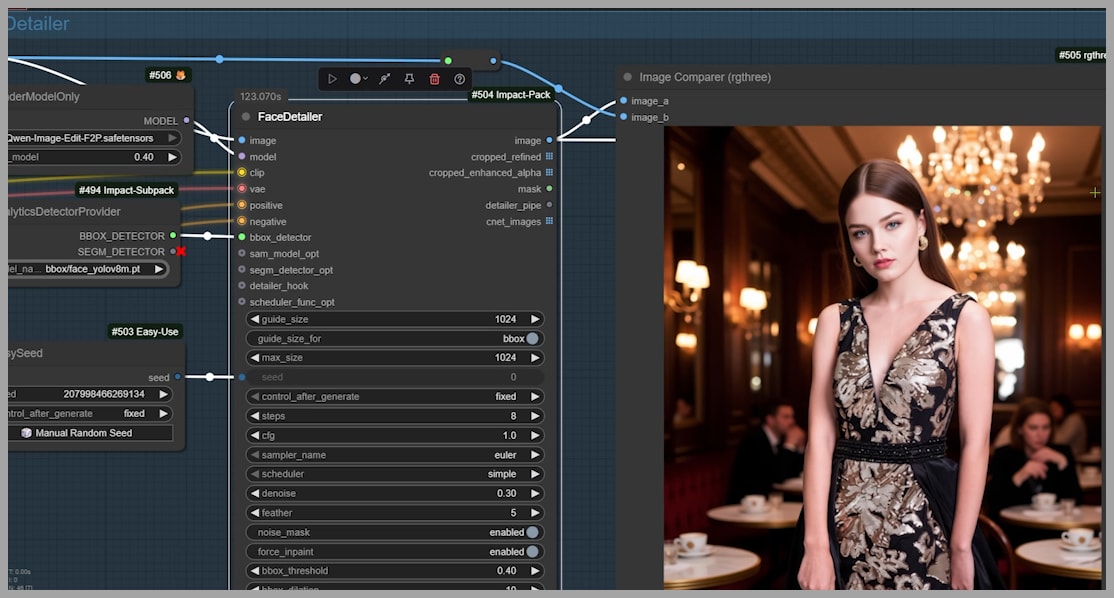
Task: Open the node color picker circle
Action: [355, 79]
